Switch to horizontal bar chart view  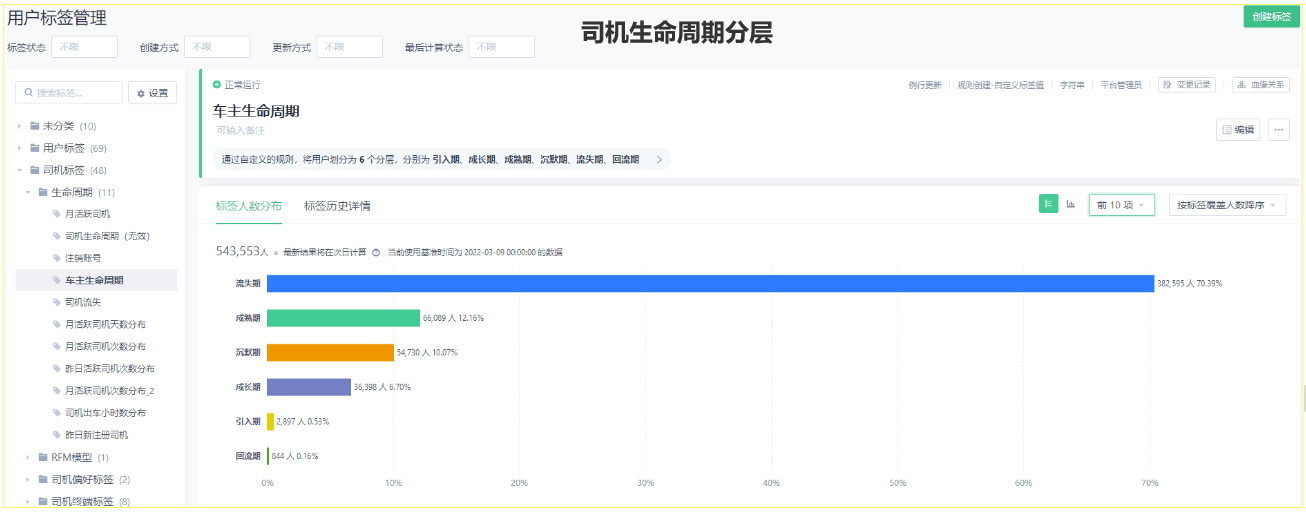point(1048,204)
